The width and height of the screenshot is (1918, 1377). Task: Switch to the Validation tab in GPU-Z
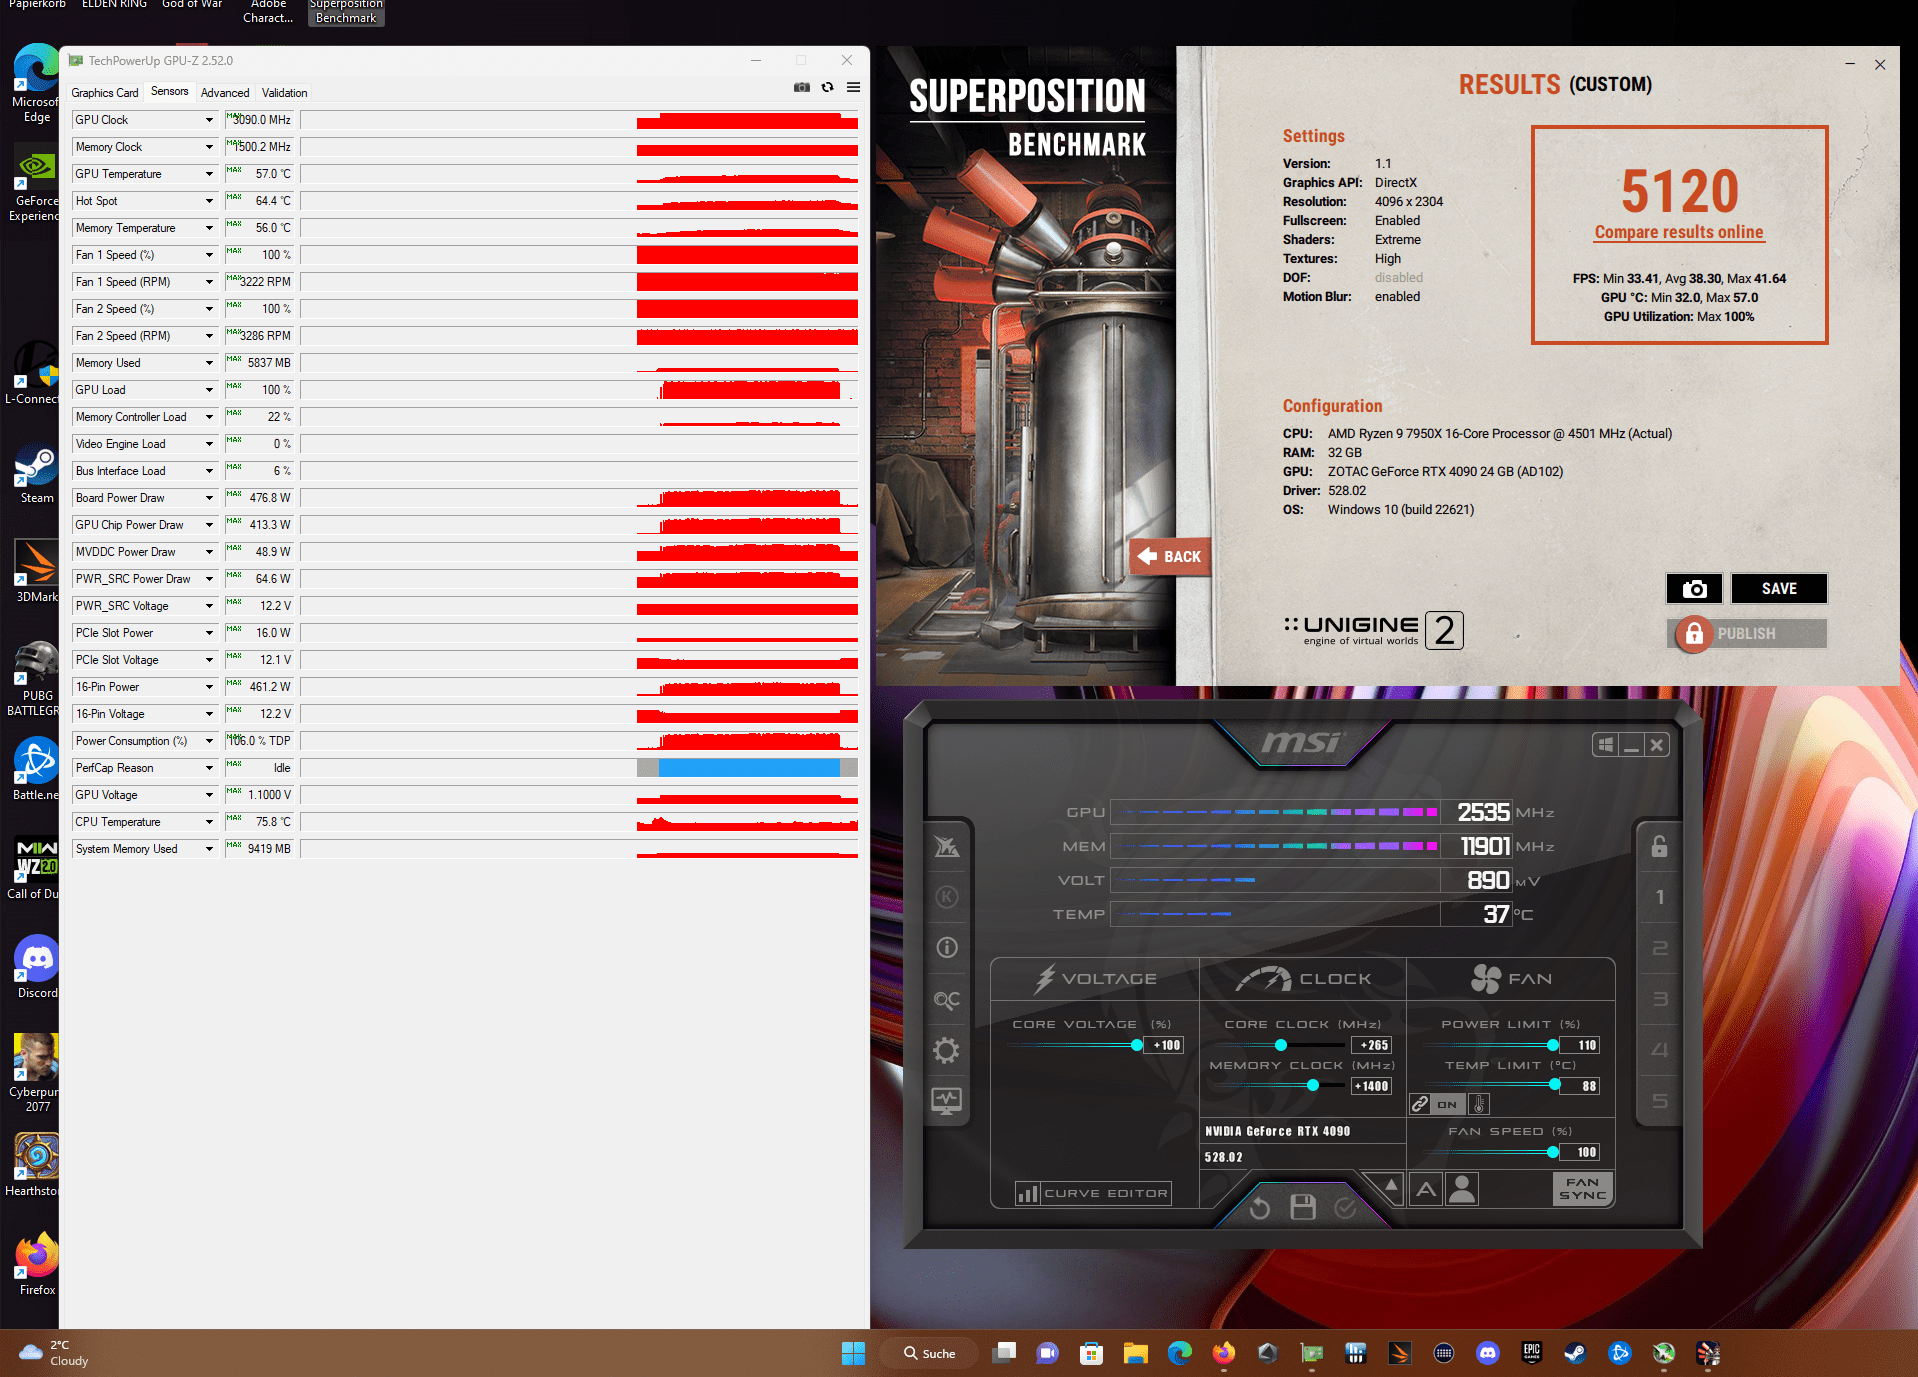[x=284, y=93]
